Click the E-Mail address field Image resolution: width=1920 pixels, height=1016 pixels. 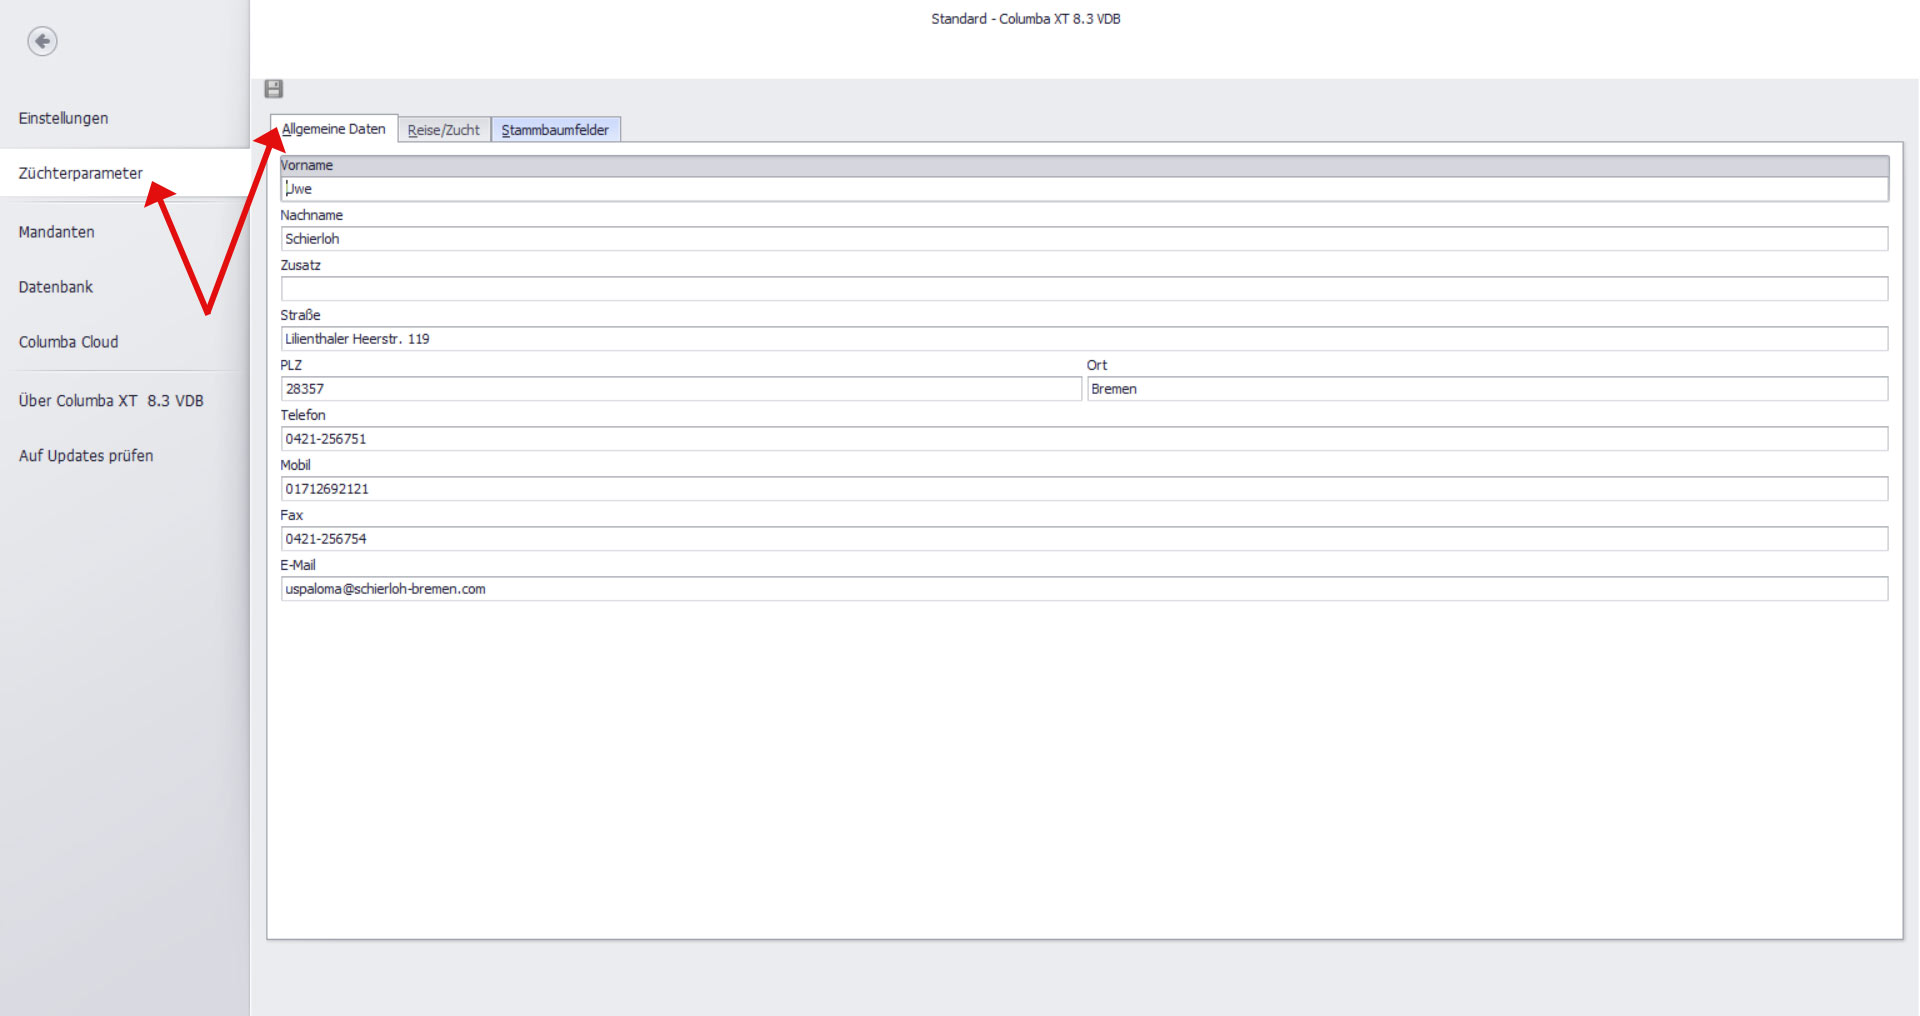point(1084,589)
